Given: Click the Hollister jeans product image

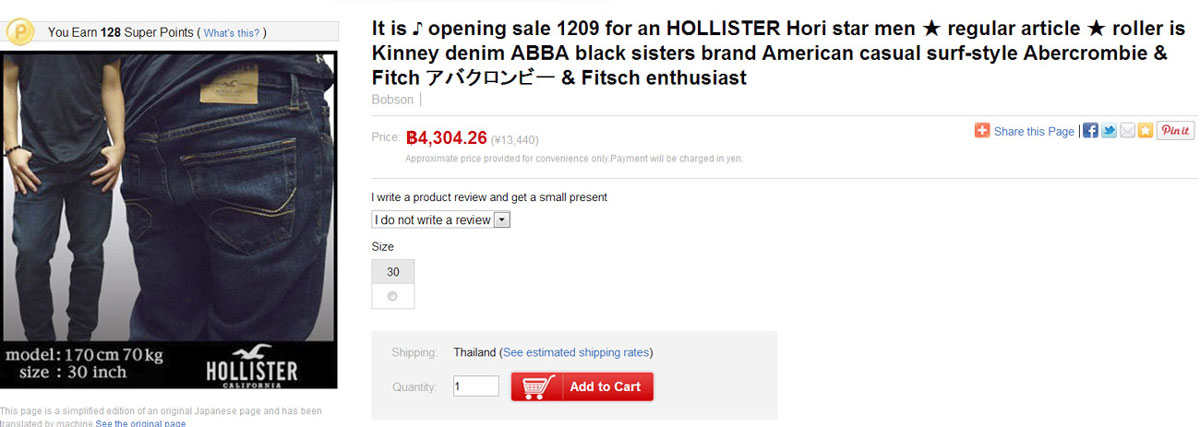Looking at the screenshot, I should coord(169,220).
